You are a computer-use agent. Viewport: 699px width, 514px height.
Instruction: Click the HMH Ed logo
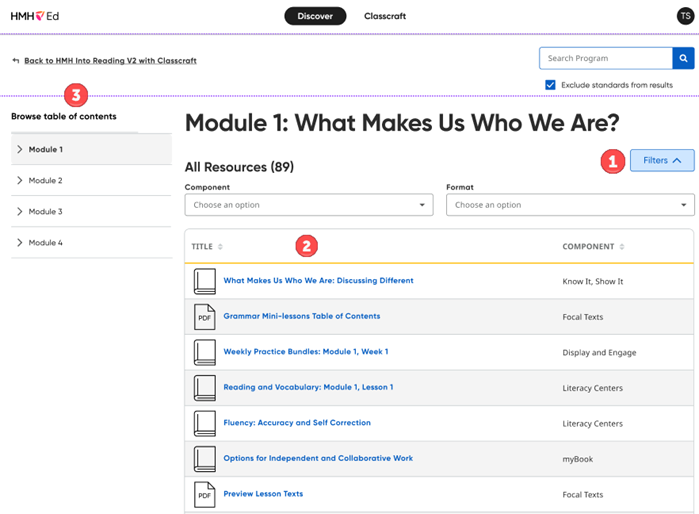[35, 16]
